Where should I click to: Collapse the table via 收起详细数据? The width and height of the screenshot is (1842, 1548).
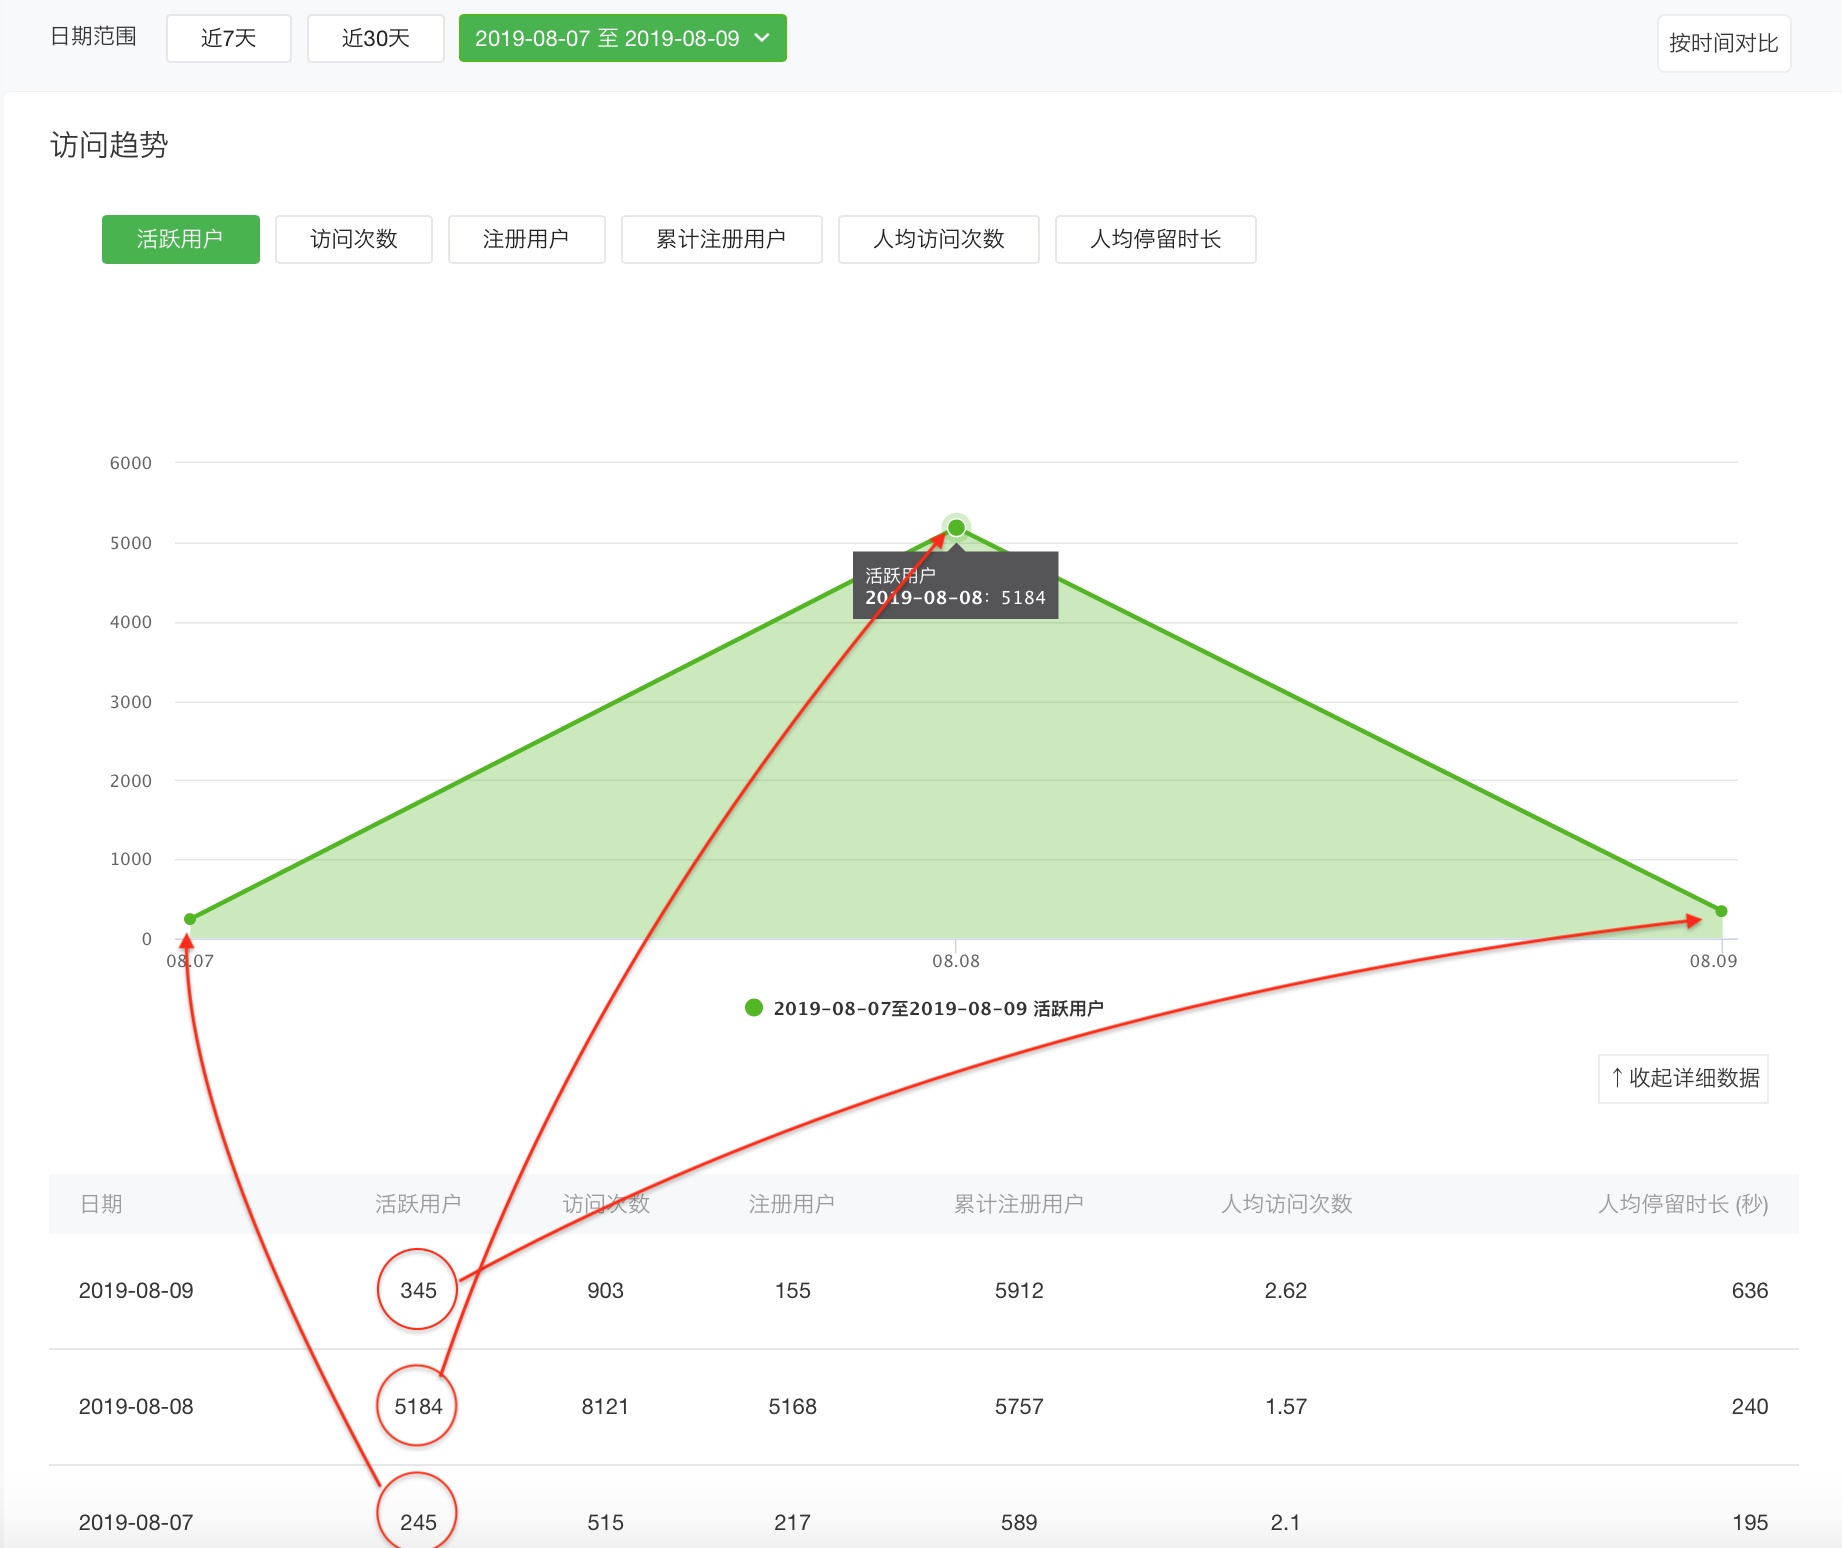(1683, 1078)
